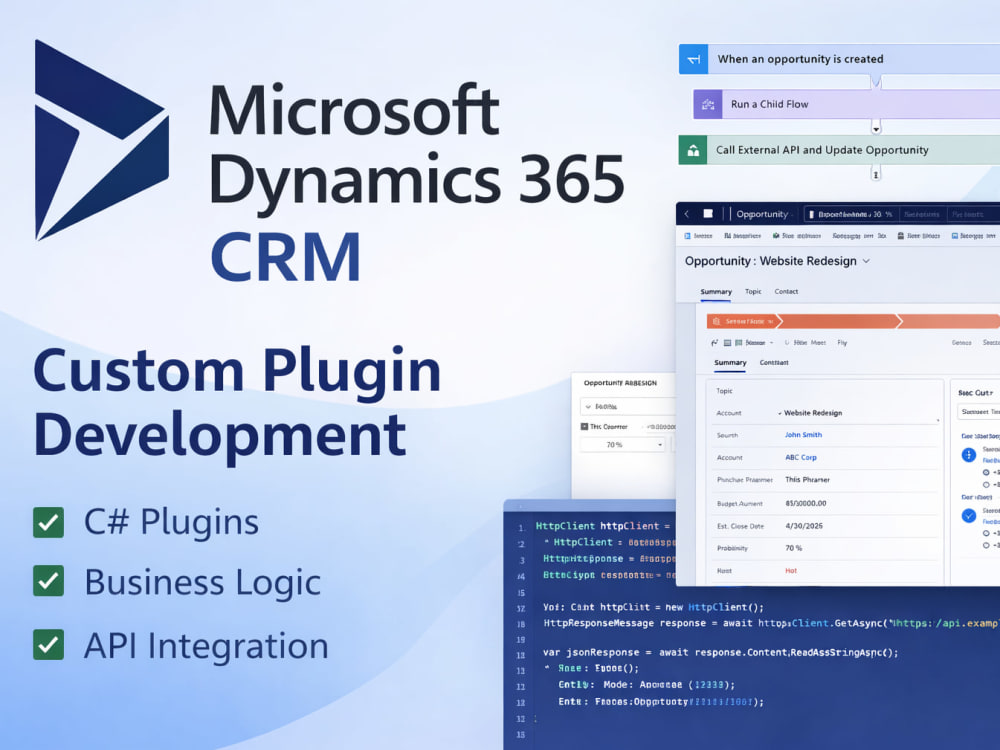Open the ABC Corp account link
This screenshot has width=1000, height=750.
point(801,457)
